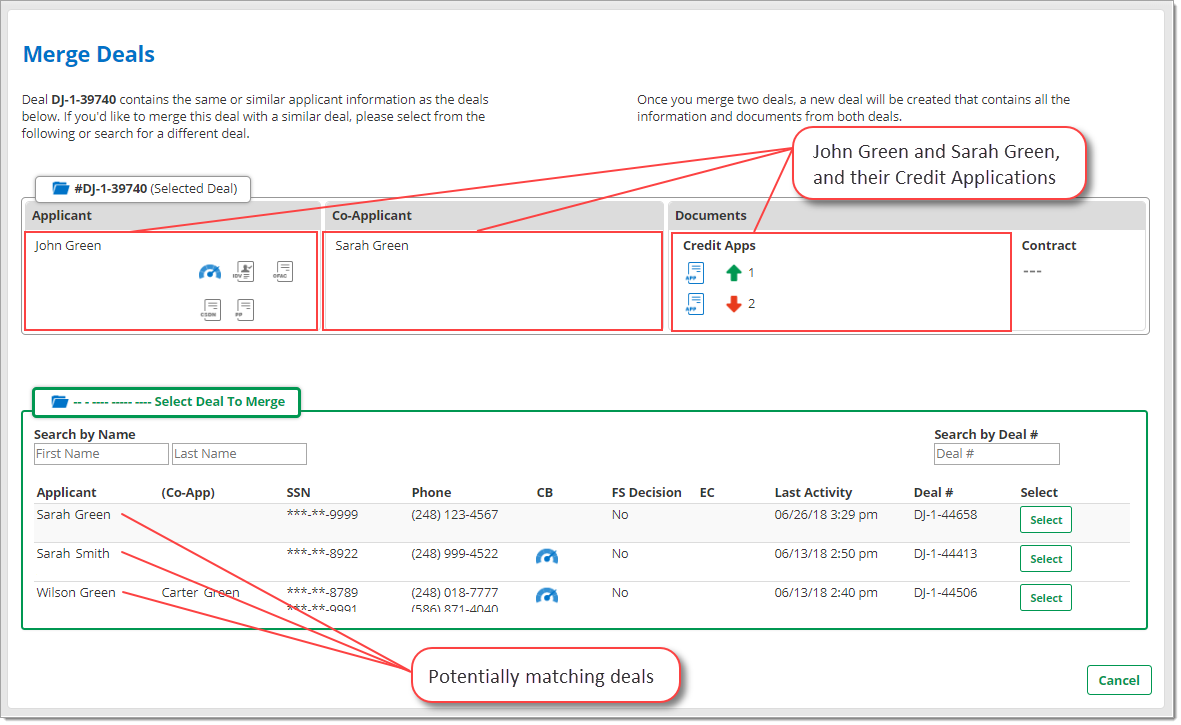
Task: Select deal DJ-1-44658 to merge
Action: [1045, 520]
